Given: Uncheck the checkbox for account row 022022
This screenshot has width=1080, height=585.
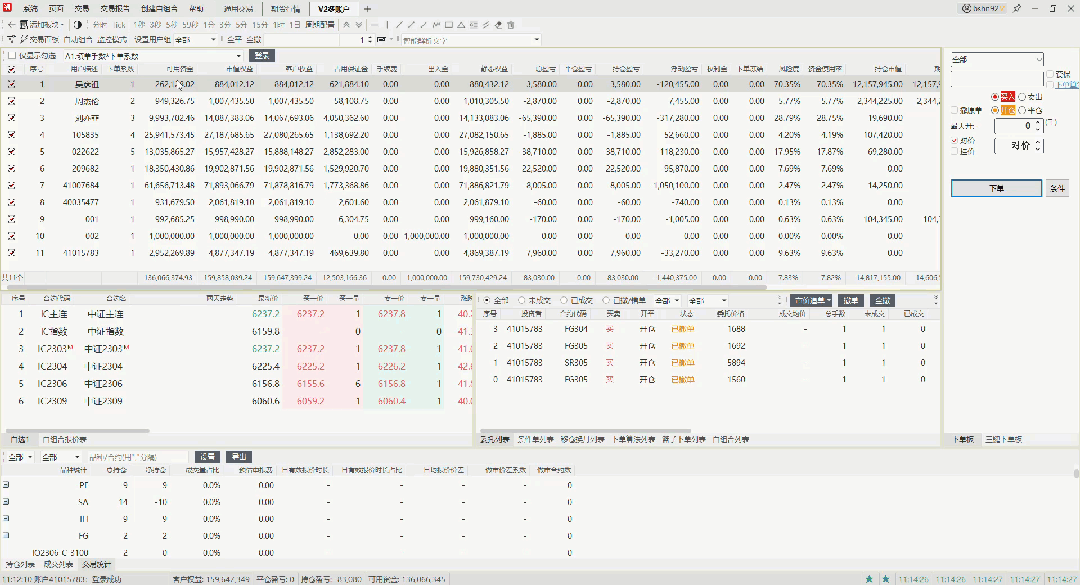Looking at the screenshot, I should point(11,152).
